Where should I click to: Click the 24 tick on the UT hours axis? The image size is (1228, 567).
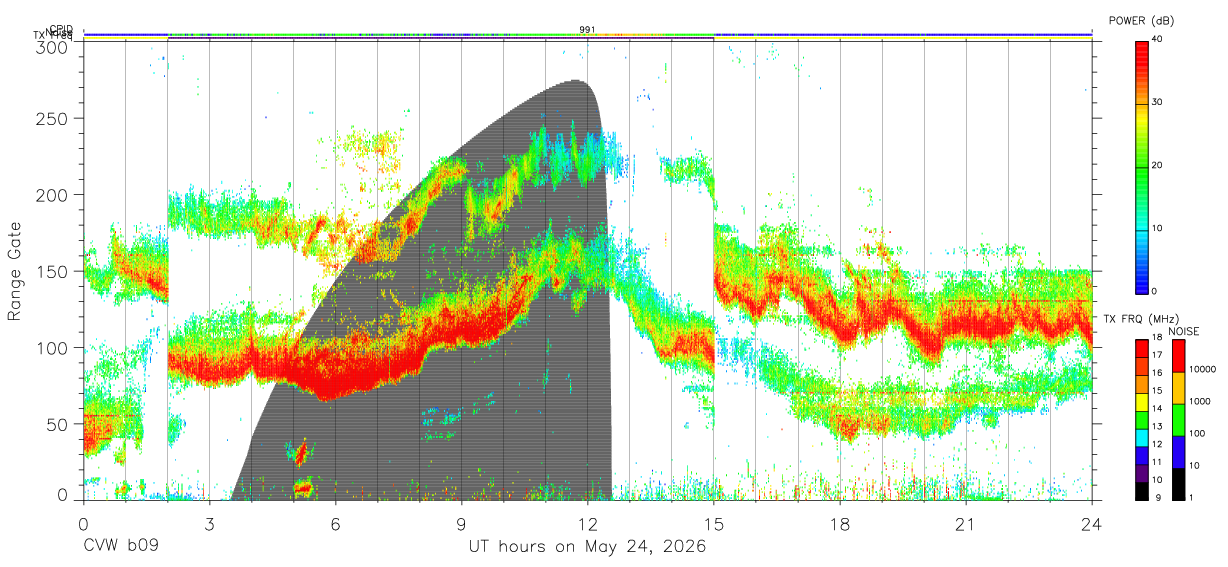pyautogui.click(x=1092, y=524)
